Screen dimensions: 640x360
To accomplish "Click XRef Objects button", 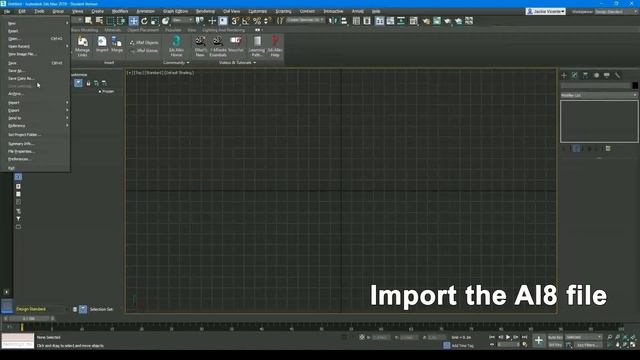I will (144, 42).
